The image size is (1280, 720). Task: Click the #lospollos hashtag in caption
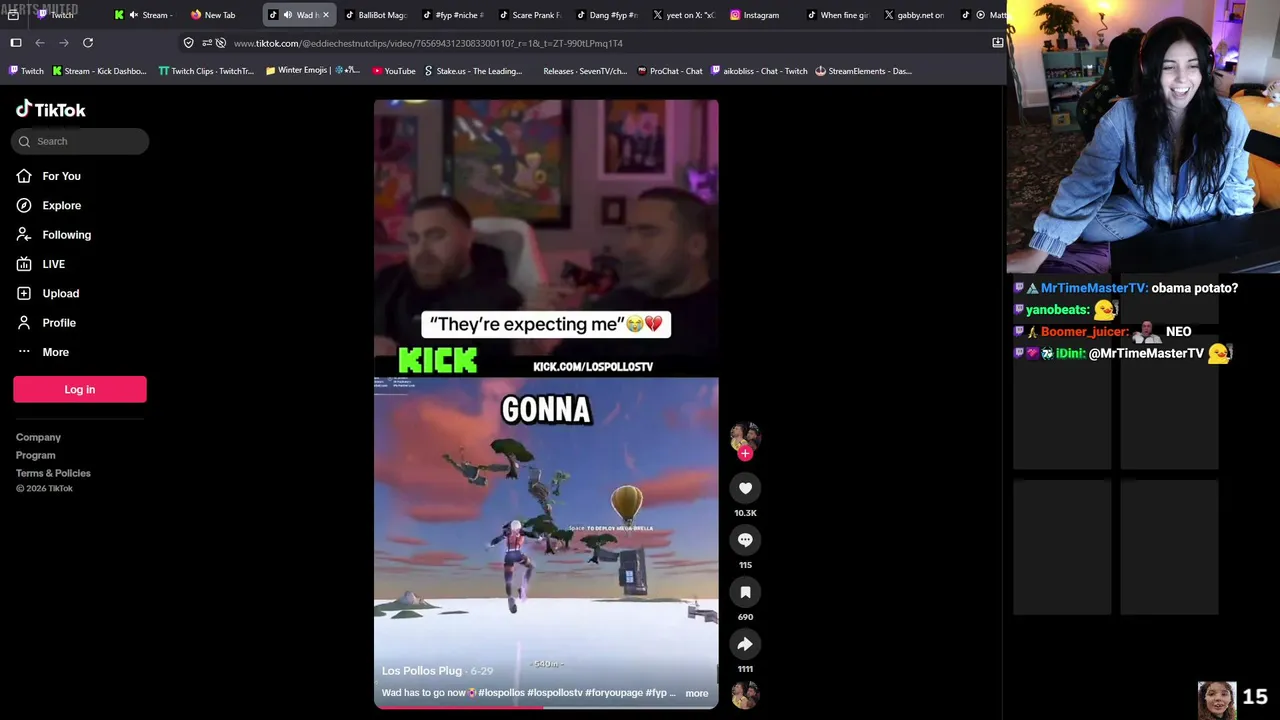(x=502, y=693)
